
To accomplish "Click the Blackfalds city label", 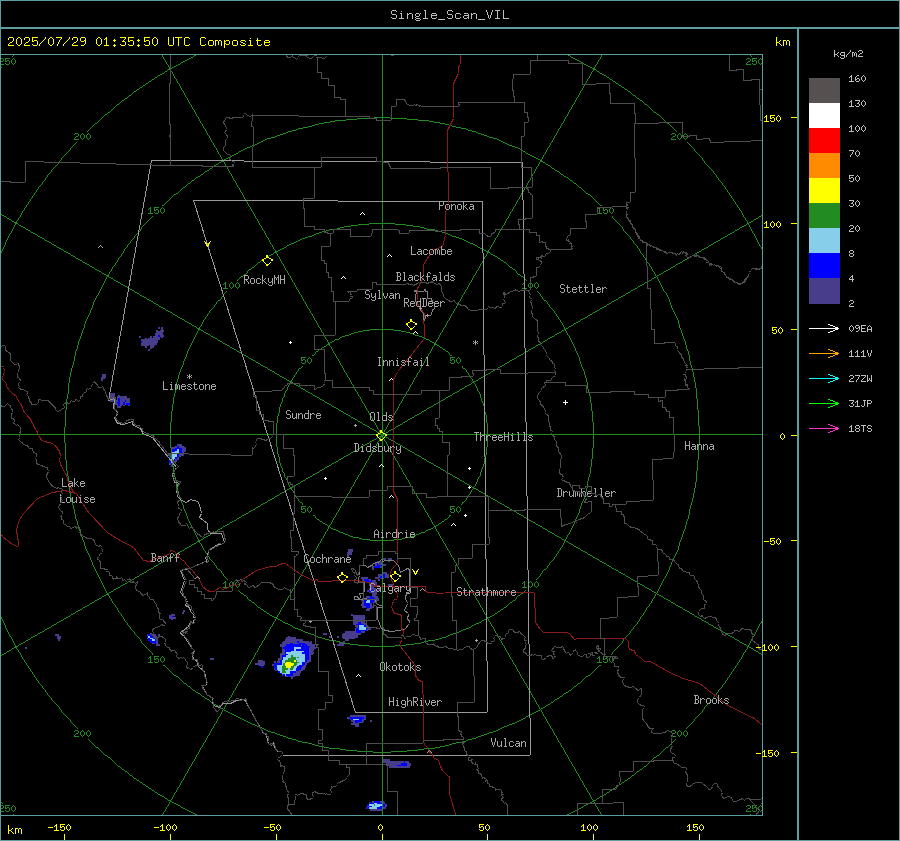I will [x=425, y=277].
